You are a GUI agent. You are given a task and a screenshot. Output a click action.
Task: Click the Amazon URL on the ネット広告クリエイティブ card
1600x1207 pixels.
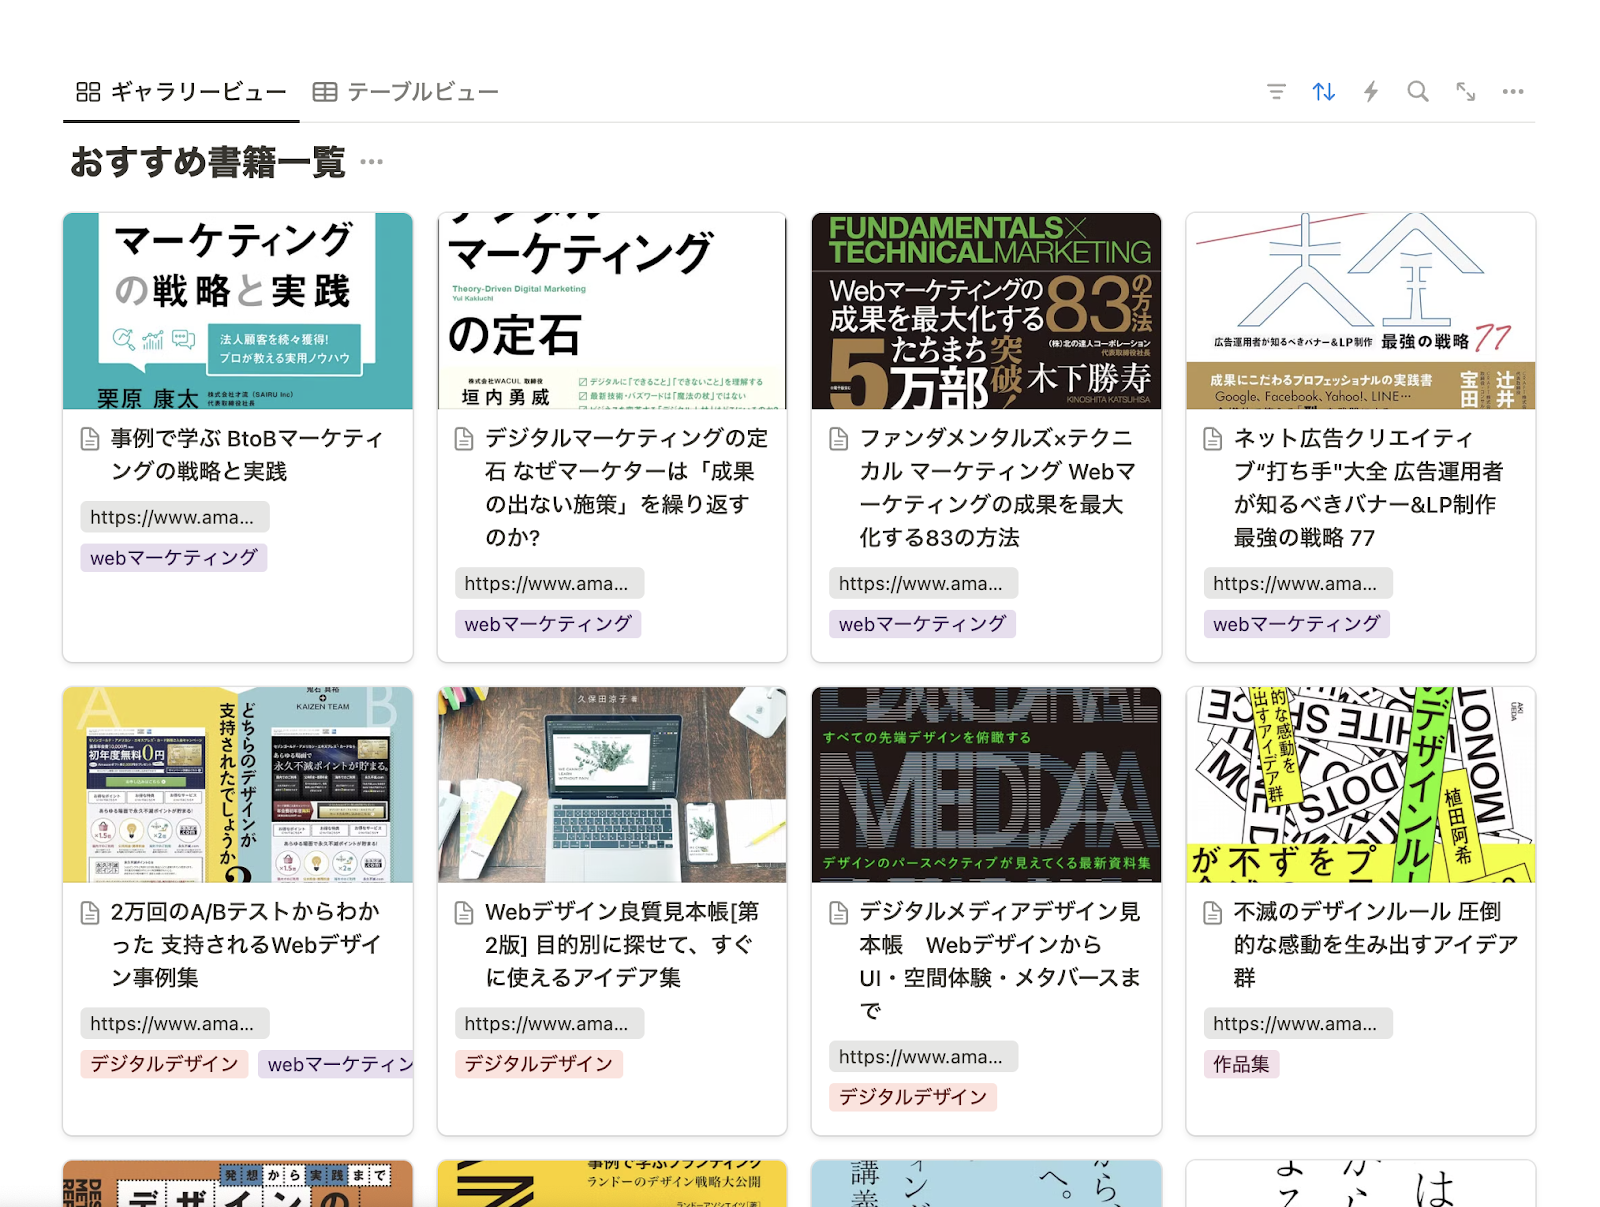click(x=1298, y=583)
